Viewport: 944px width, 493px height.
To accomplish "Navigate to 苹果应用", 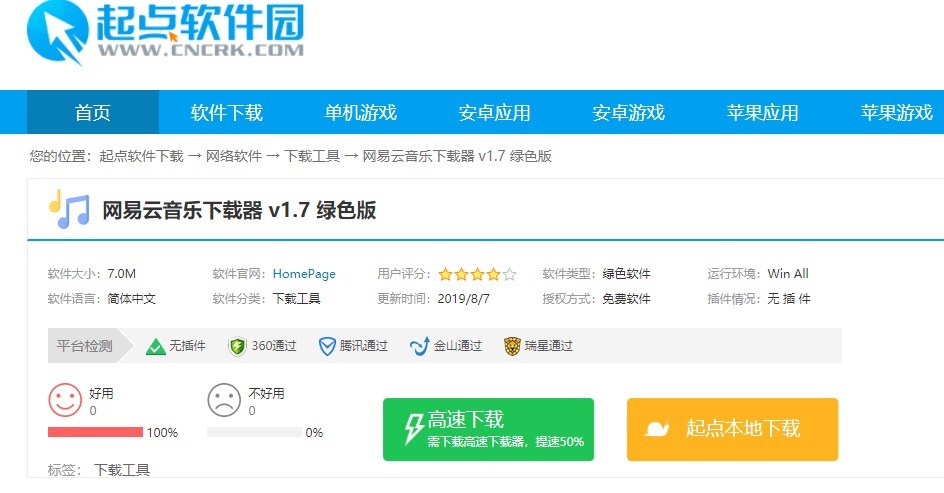I will 762,112.
